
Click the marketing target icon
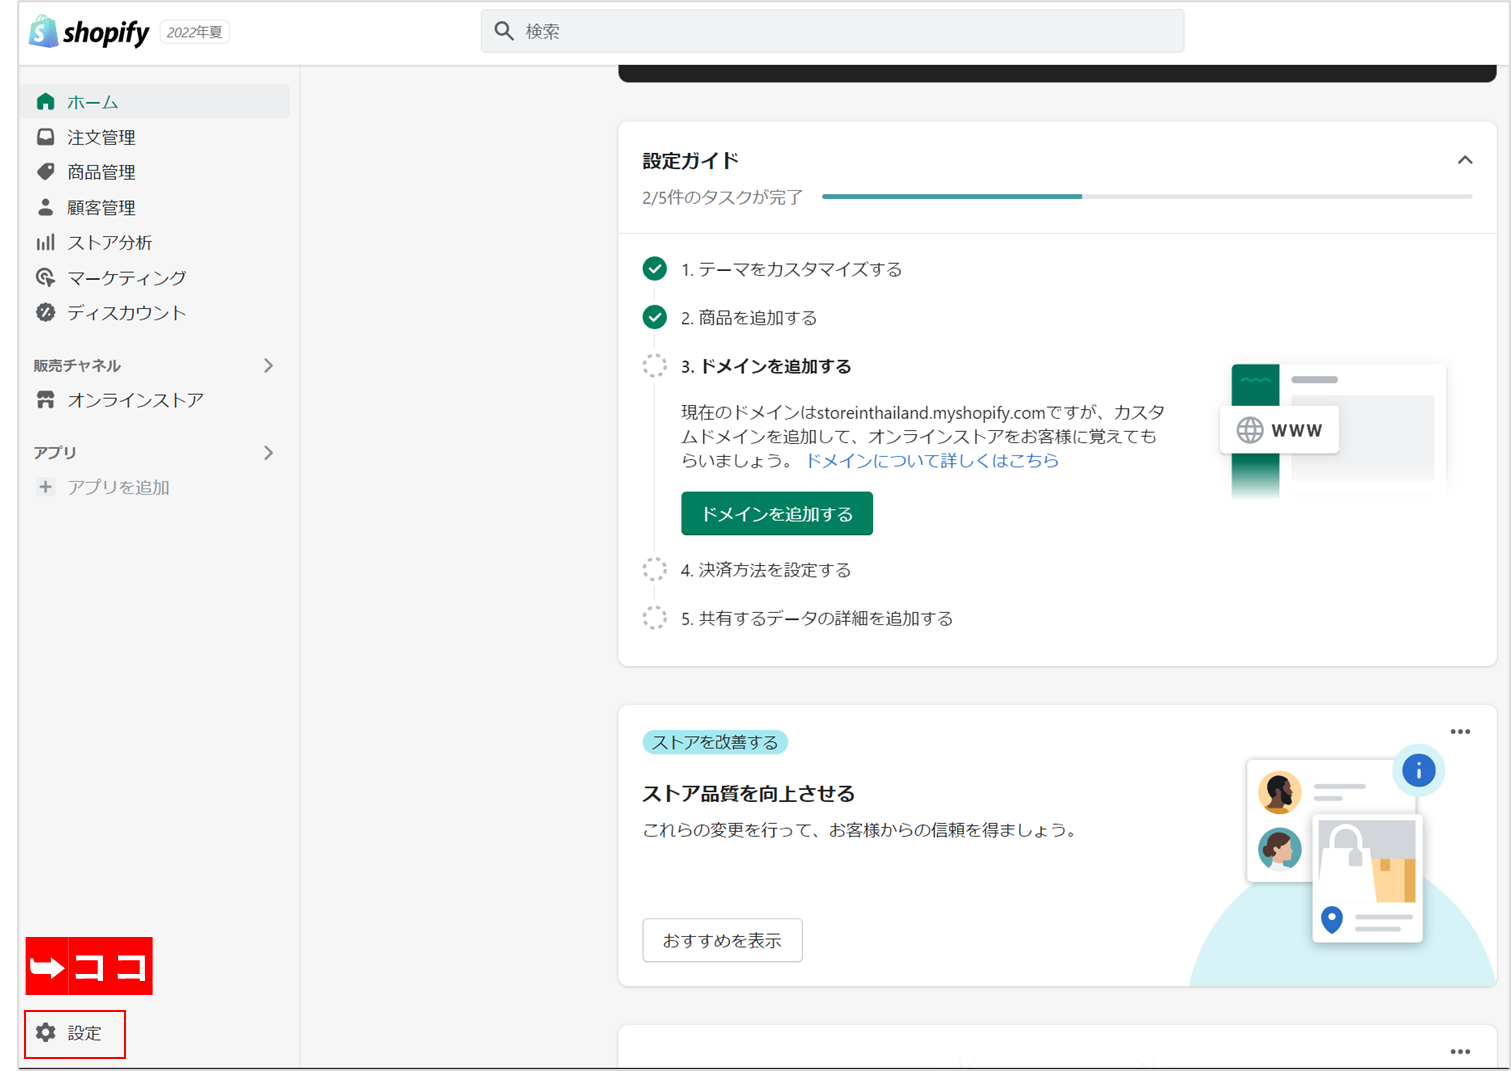tap(45, 277)
